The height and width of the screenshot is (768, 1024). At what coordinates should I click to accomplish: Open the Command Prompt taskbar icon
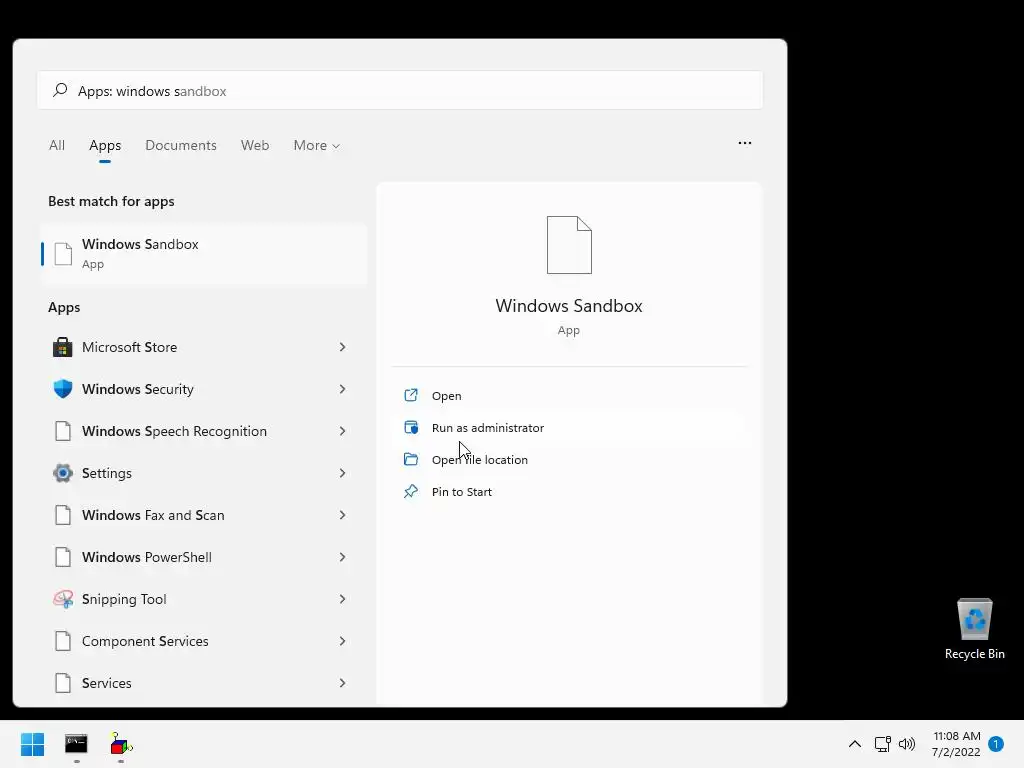[76, 744]
